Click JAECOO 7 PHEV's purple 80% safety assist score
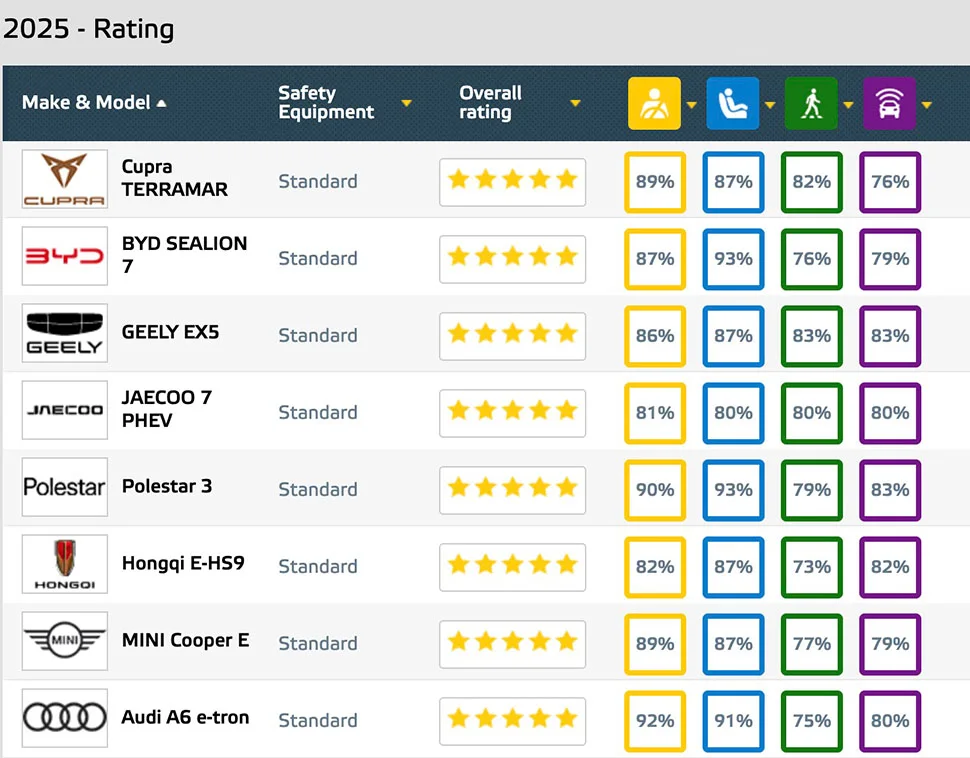The image size is (970, 758). click(890, 413)
